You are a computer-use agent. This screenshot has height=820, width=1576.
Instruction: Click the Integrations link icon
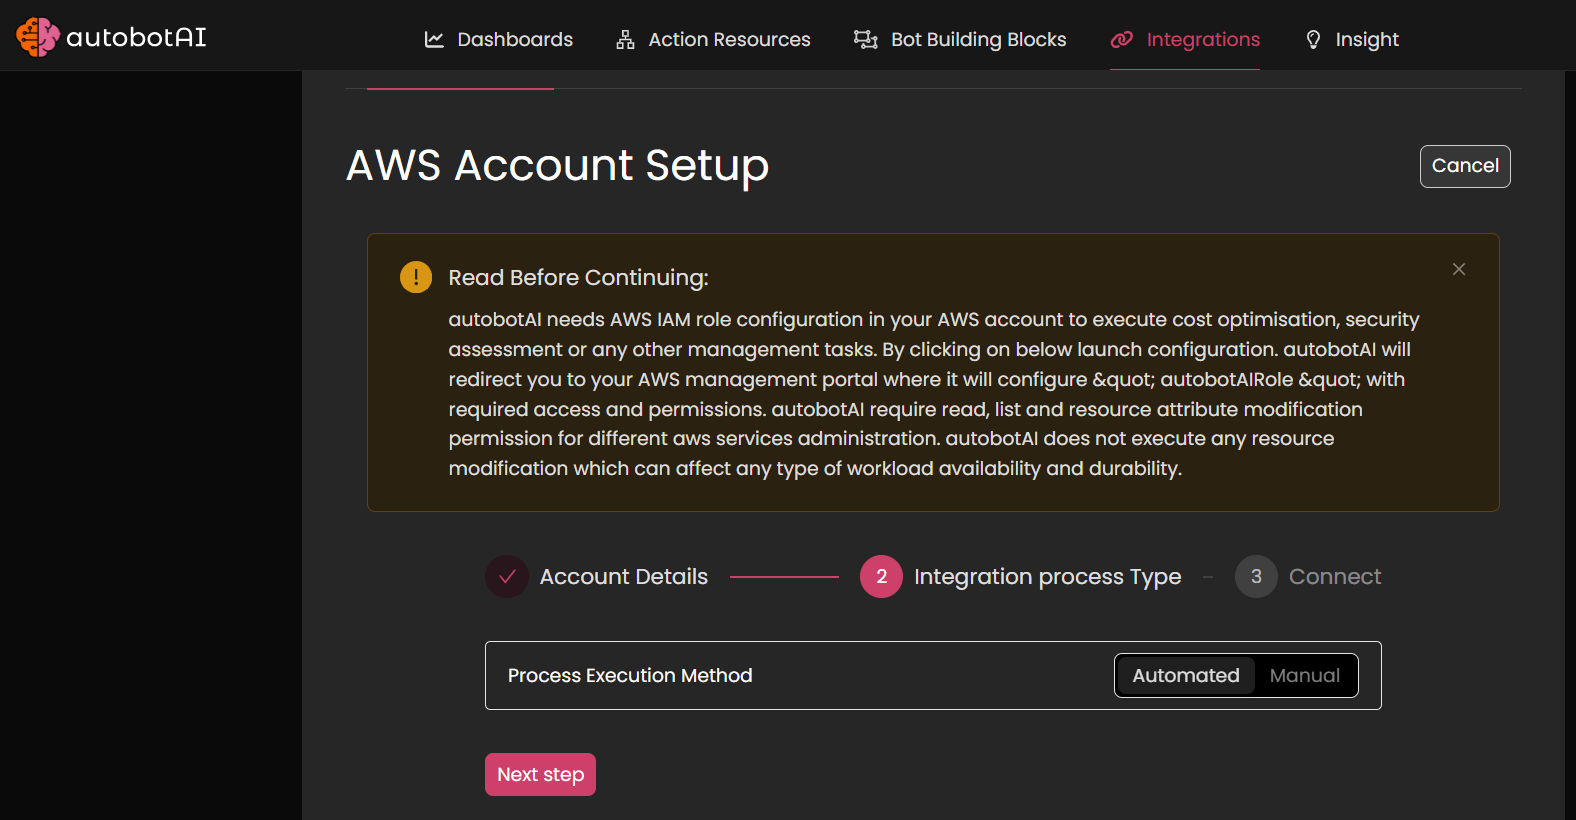[x=1122, y=39]
